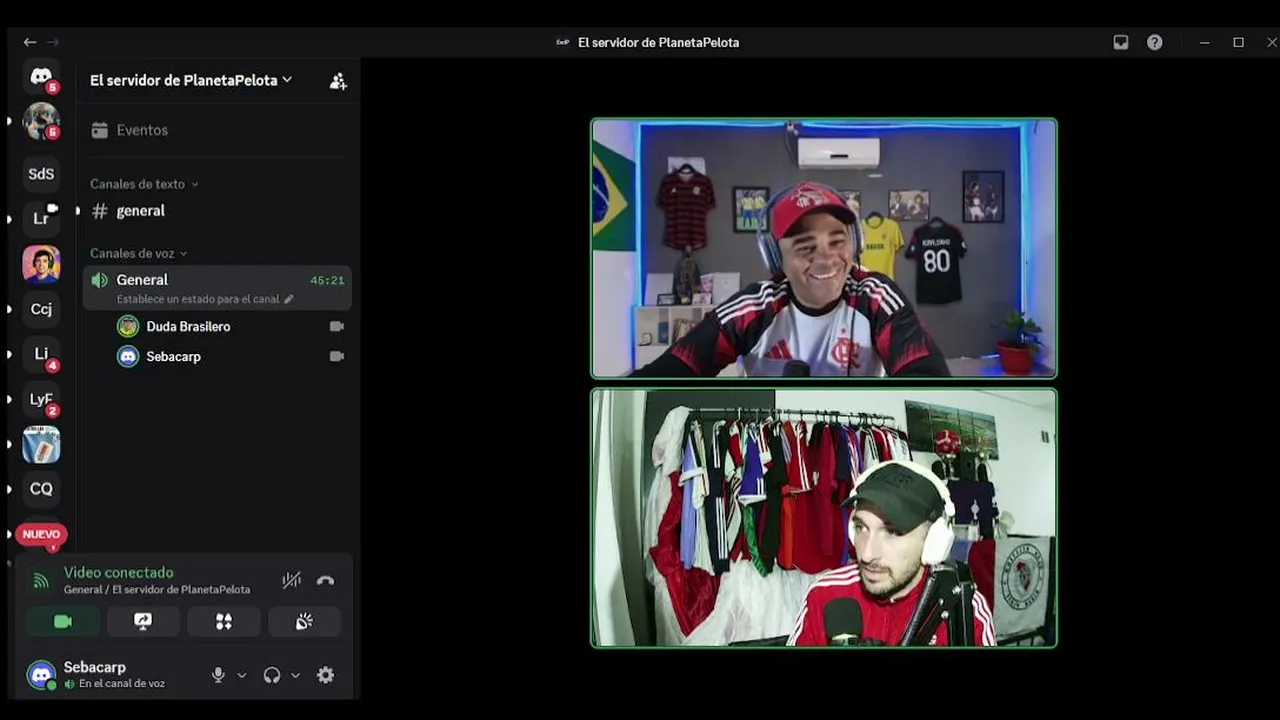Open headphones output options chevron

295,675
